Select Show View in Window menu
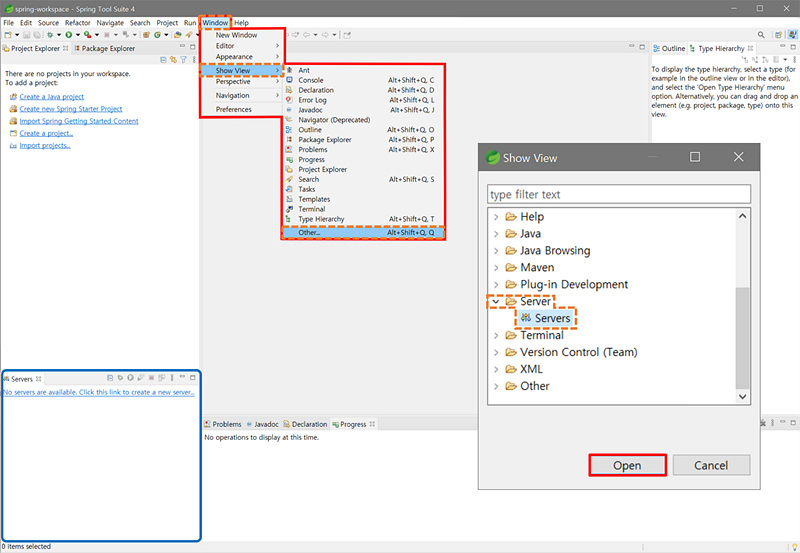 click(x=241, y=70)
